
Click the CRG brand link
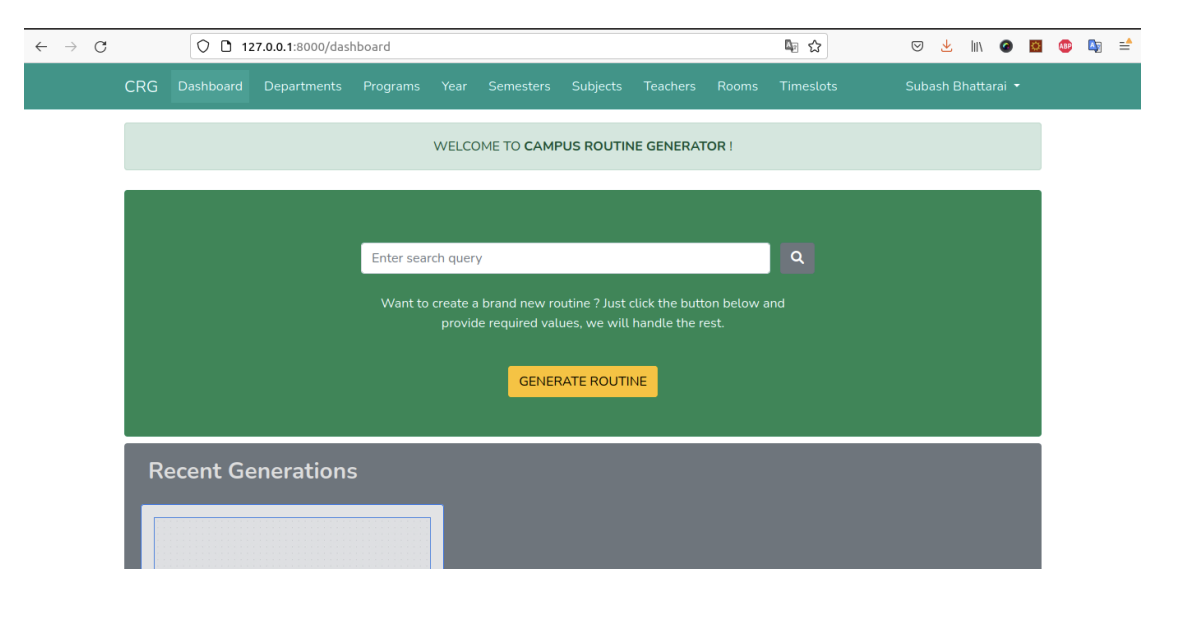tap(141, 86)
